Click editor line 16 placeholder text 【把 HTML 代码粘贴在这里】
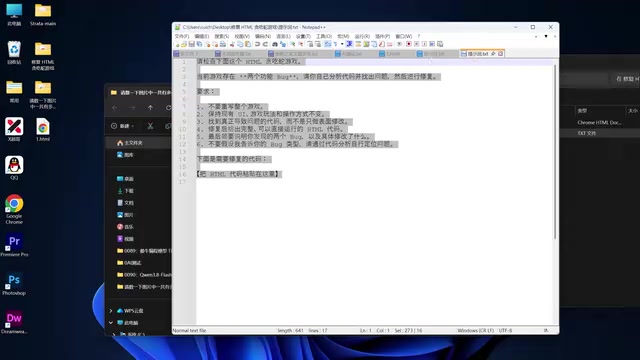 coord(239,174)
